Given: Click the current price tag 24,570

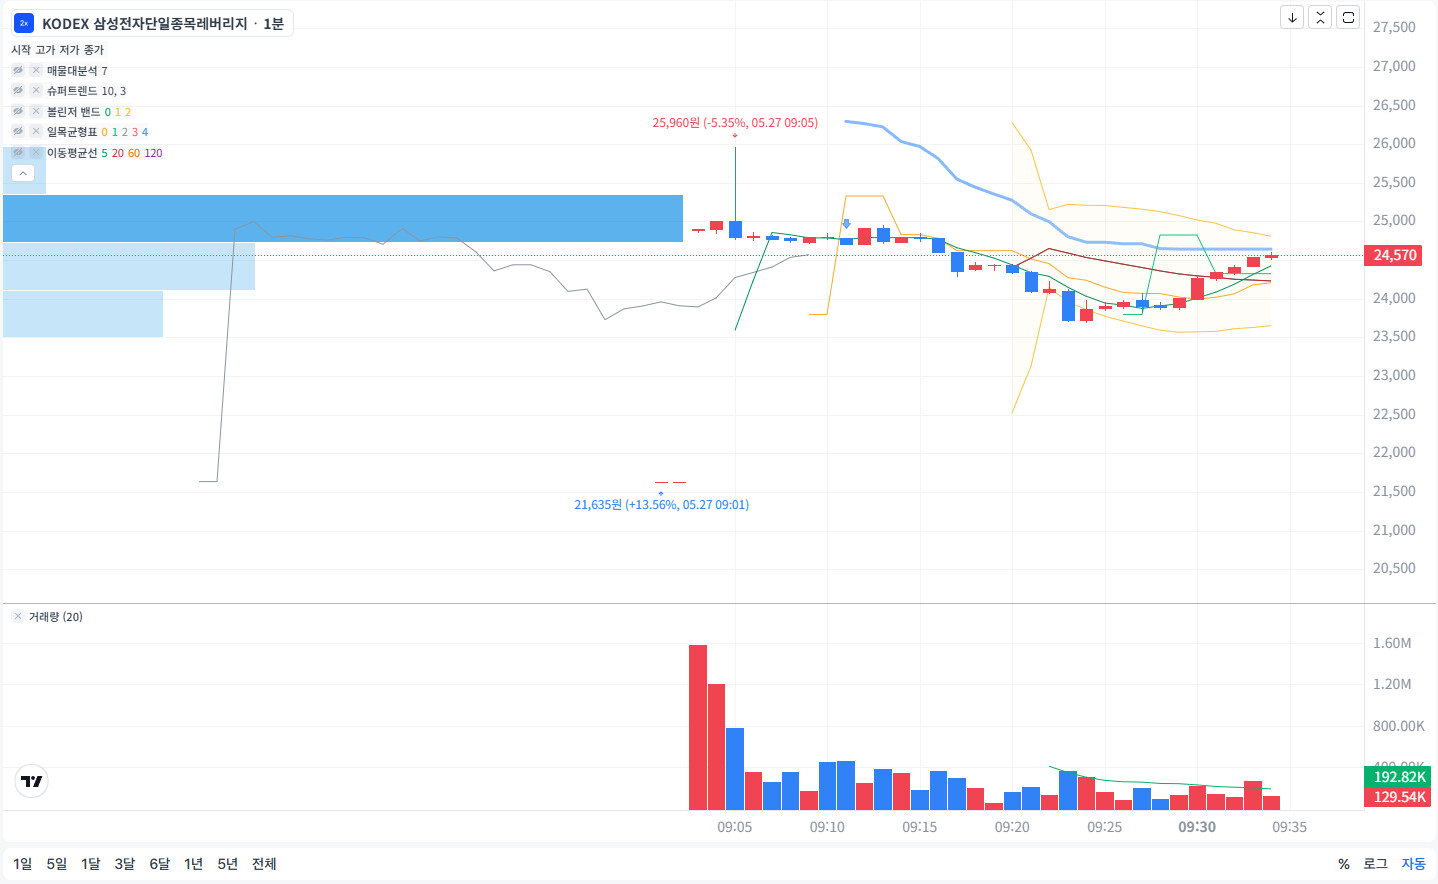Looking at the screenshot, I should pyautogui.click(x=1394, y=255).
